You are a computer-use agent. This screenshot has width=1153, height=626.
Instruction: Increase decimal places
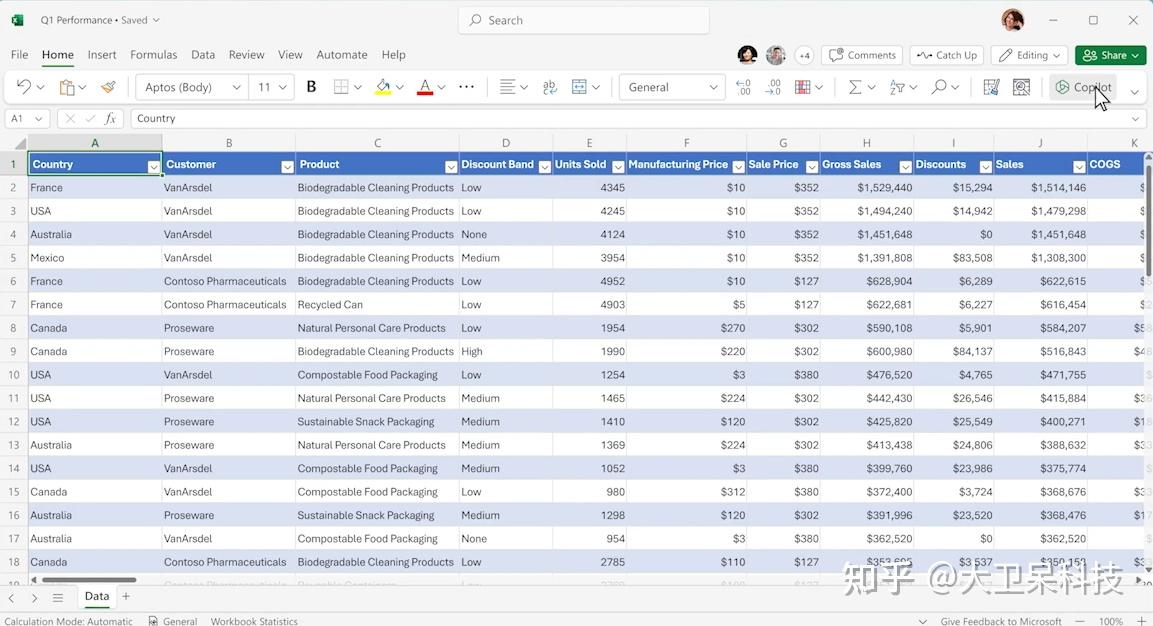click(x=773, y=87)
